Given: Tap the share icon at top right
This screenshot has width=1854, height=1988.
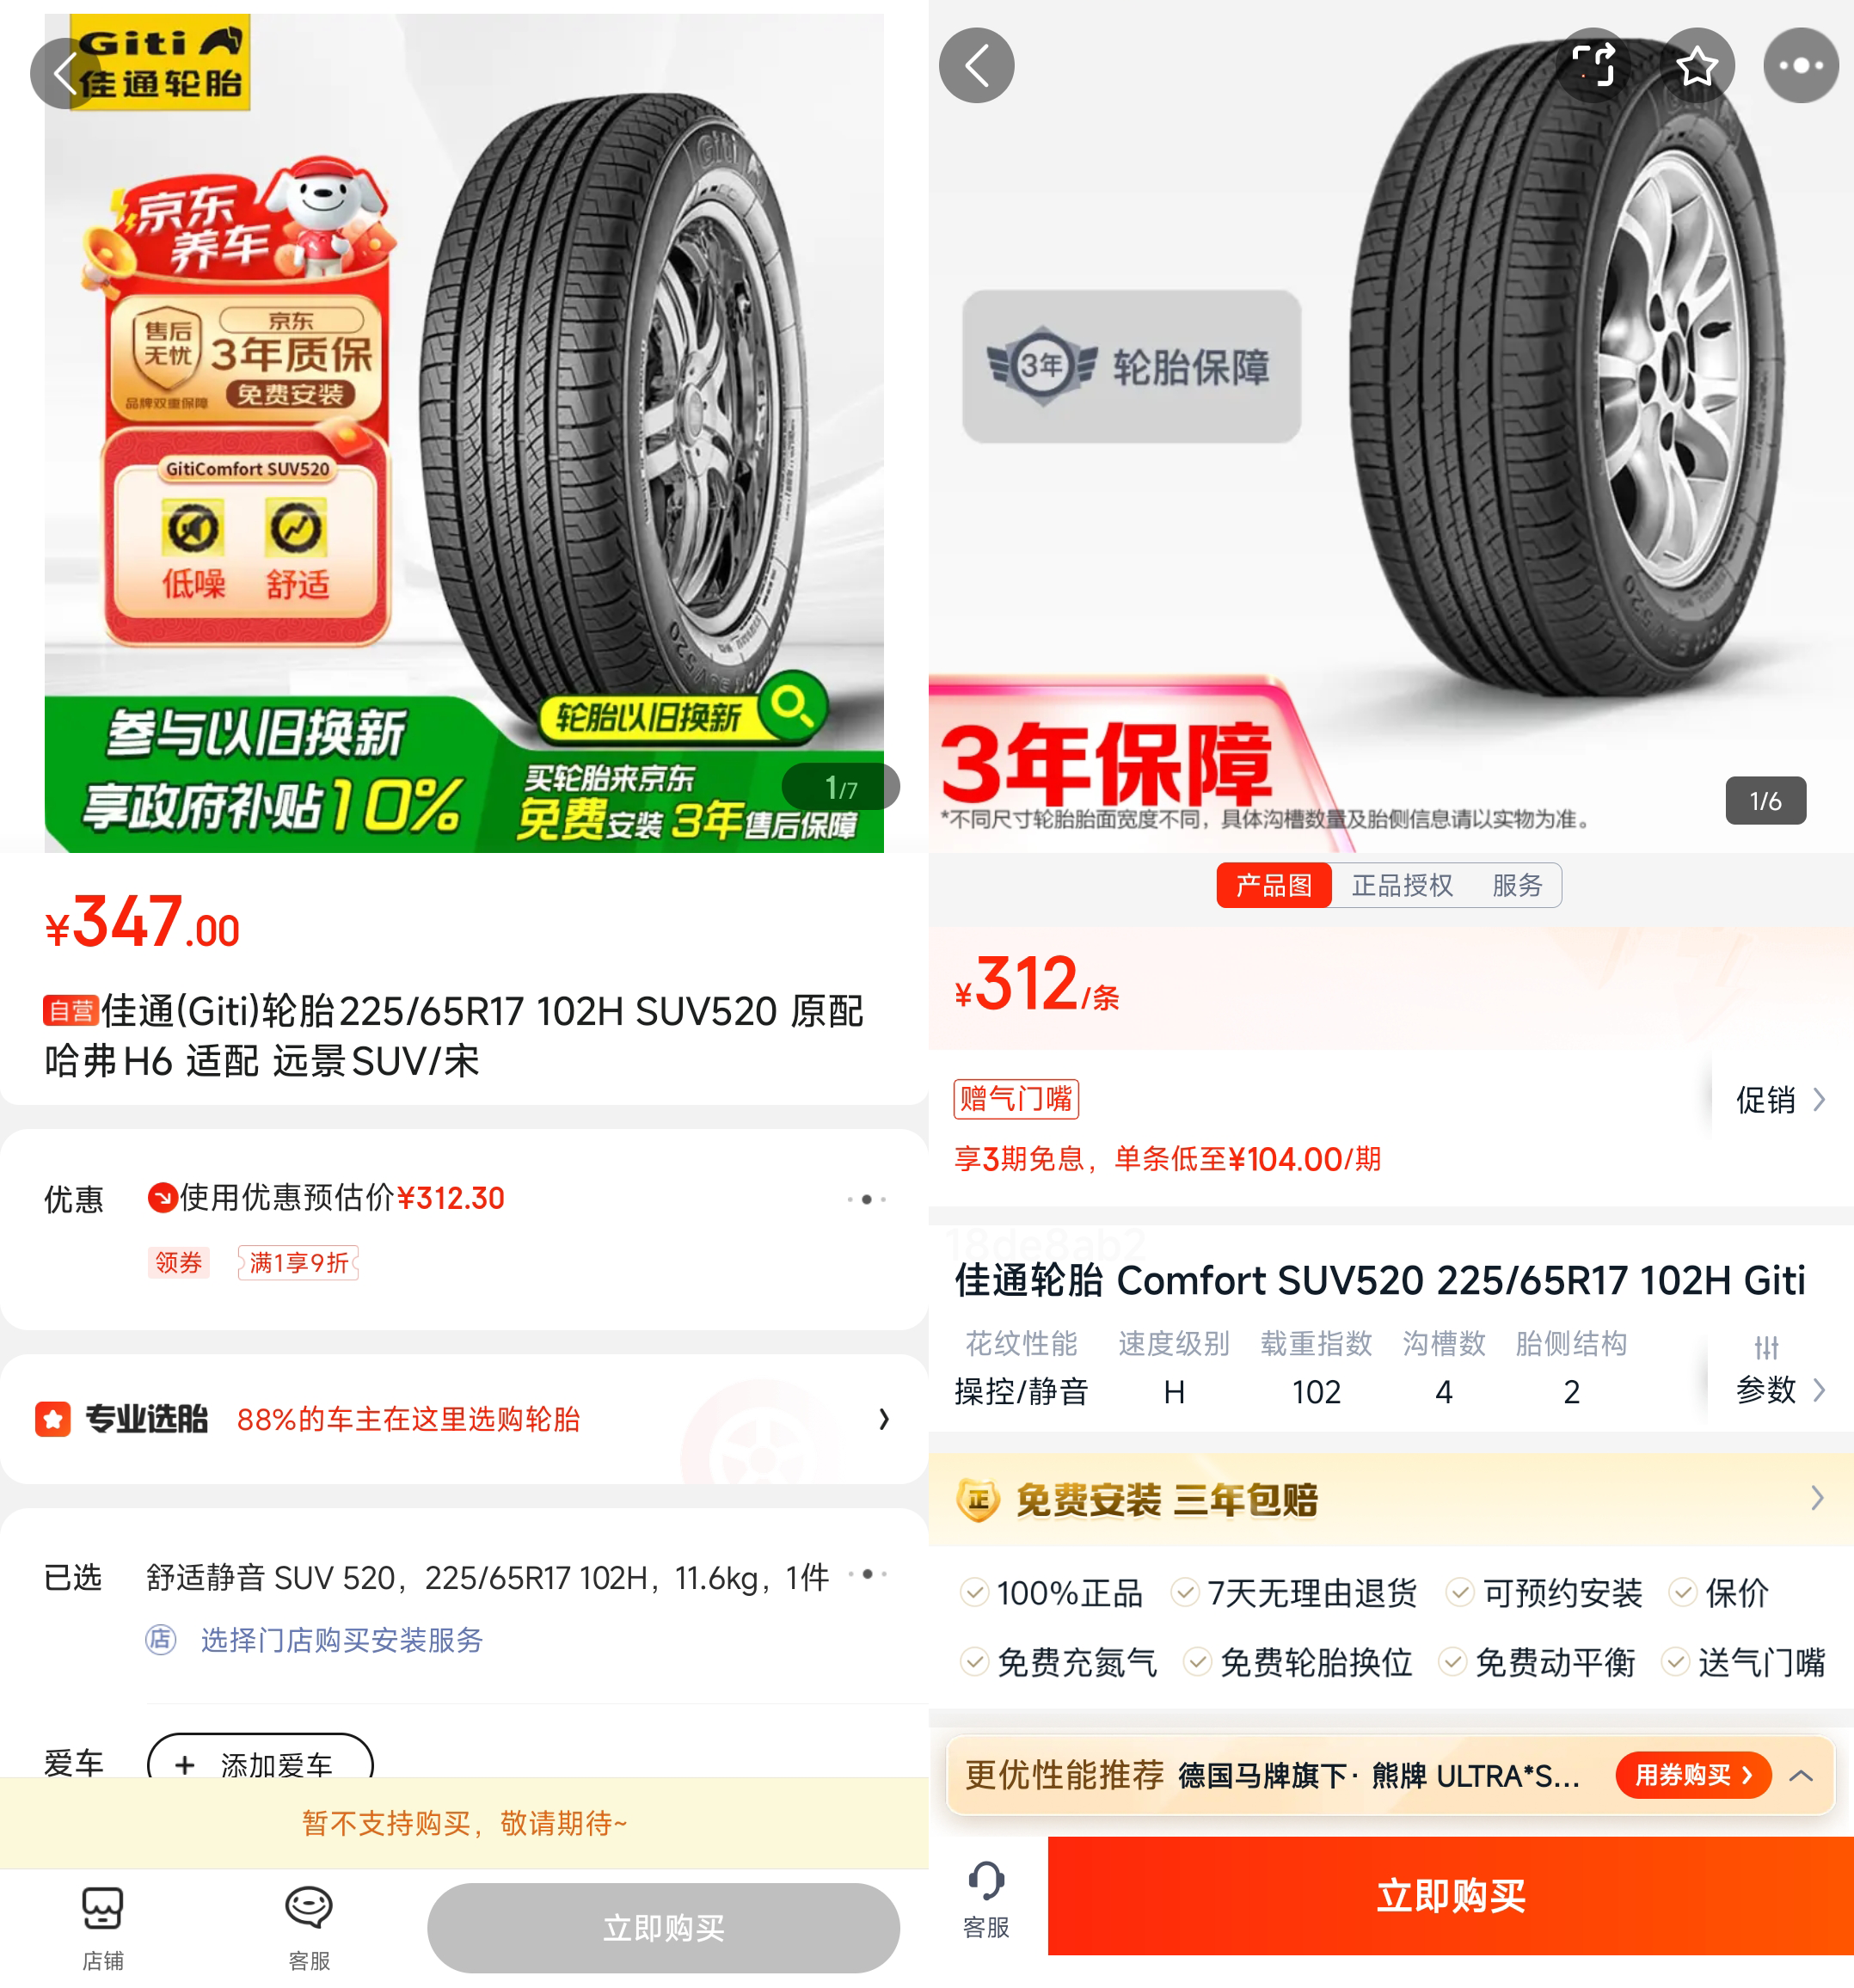Looking at the screenshot, I should coord(1594,66).
